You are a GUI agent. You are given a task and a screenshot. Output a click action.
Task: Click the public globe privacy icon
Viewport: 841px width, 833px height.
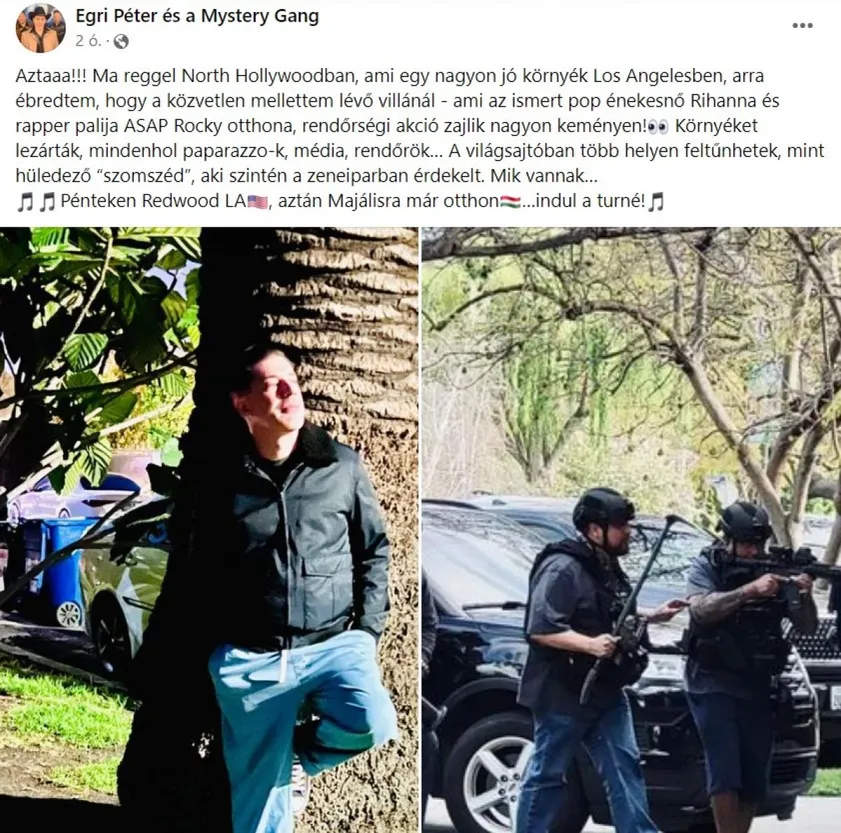[121, 41]
